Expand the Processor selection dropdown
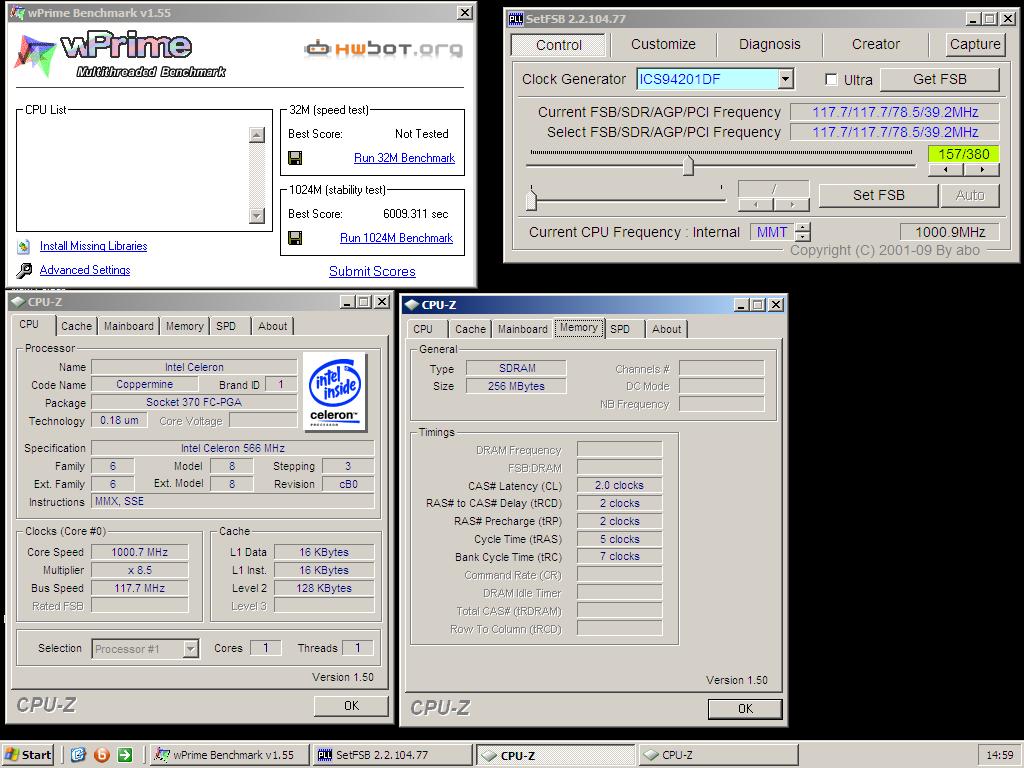 (x=190, y=648)
